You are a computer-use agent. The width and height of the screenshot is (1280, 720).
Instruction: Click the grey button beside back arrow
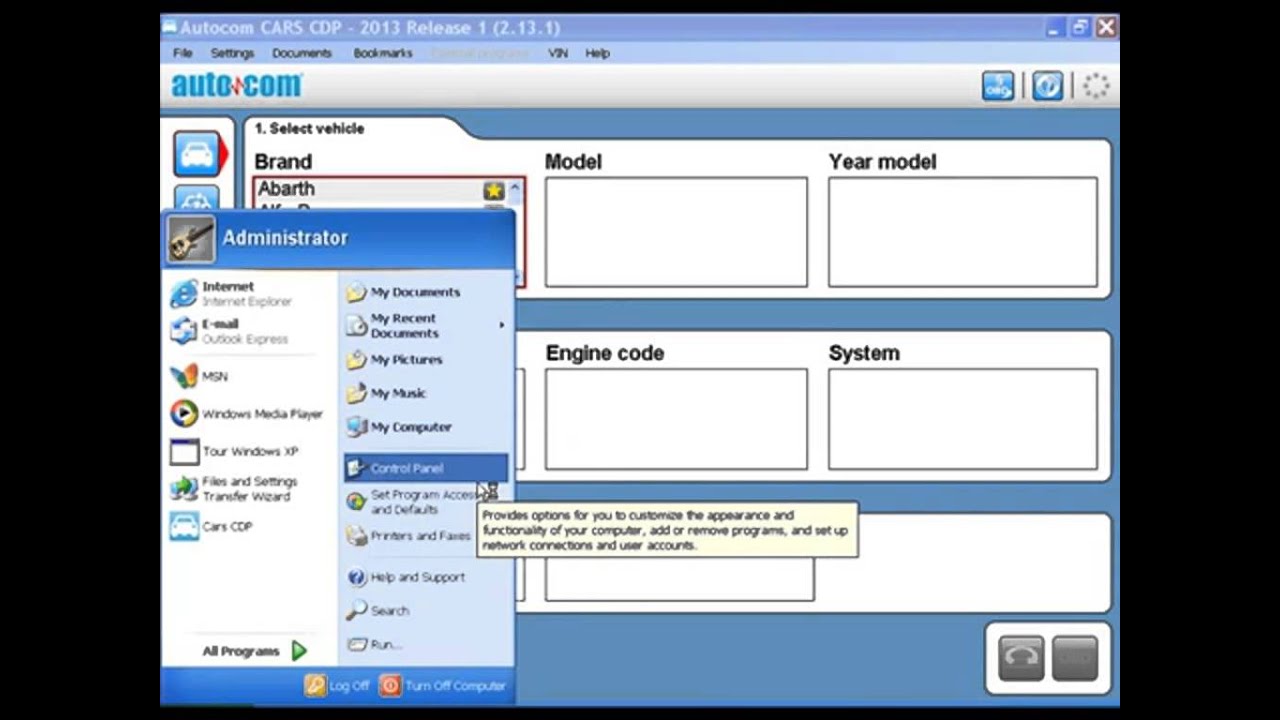(1075, 659)
